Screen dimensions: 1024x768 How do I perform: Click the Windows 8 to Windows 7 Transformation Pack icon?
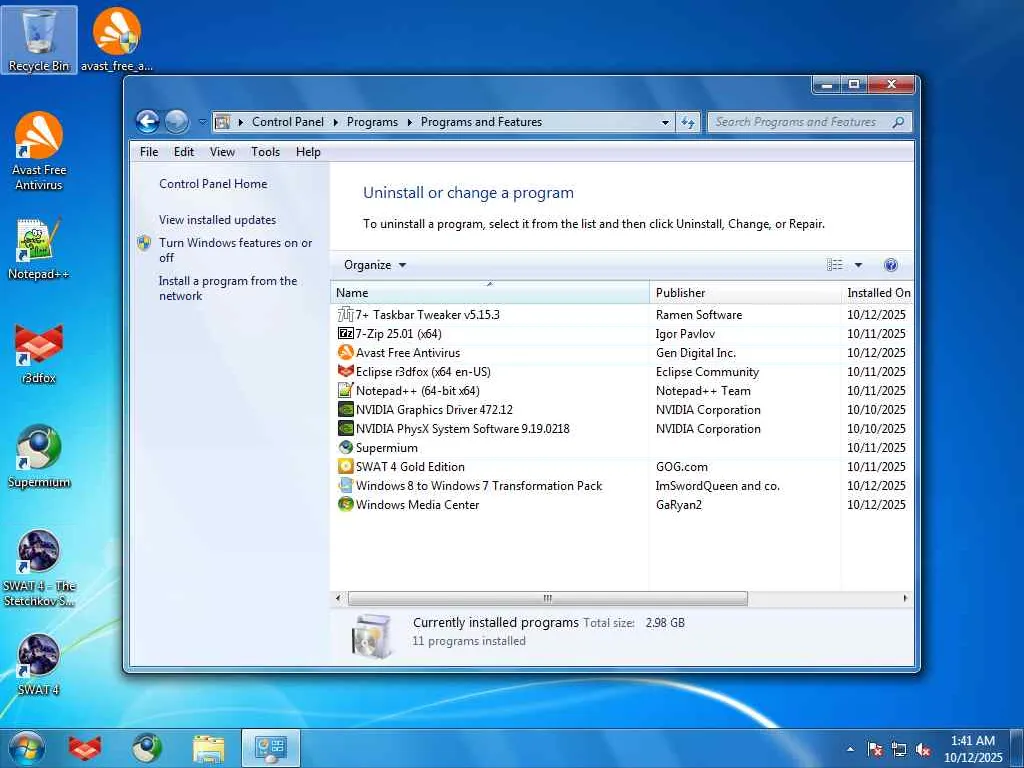[x=345, y=485]
